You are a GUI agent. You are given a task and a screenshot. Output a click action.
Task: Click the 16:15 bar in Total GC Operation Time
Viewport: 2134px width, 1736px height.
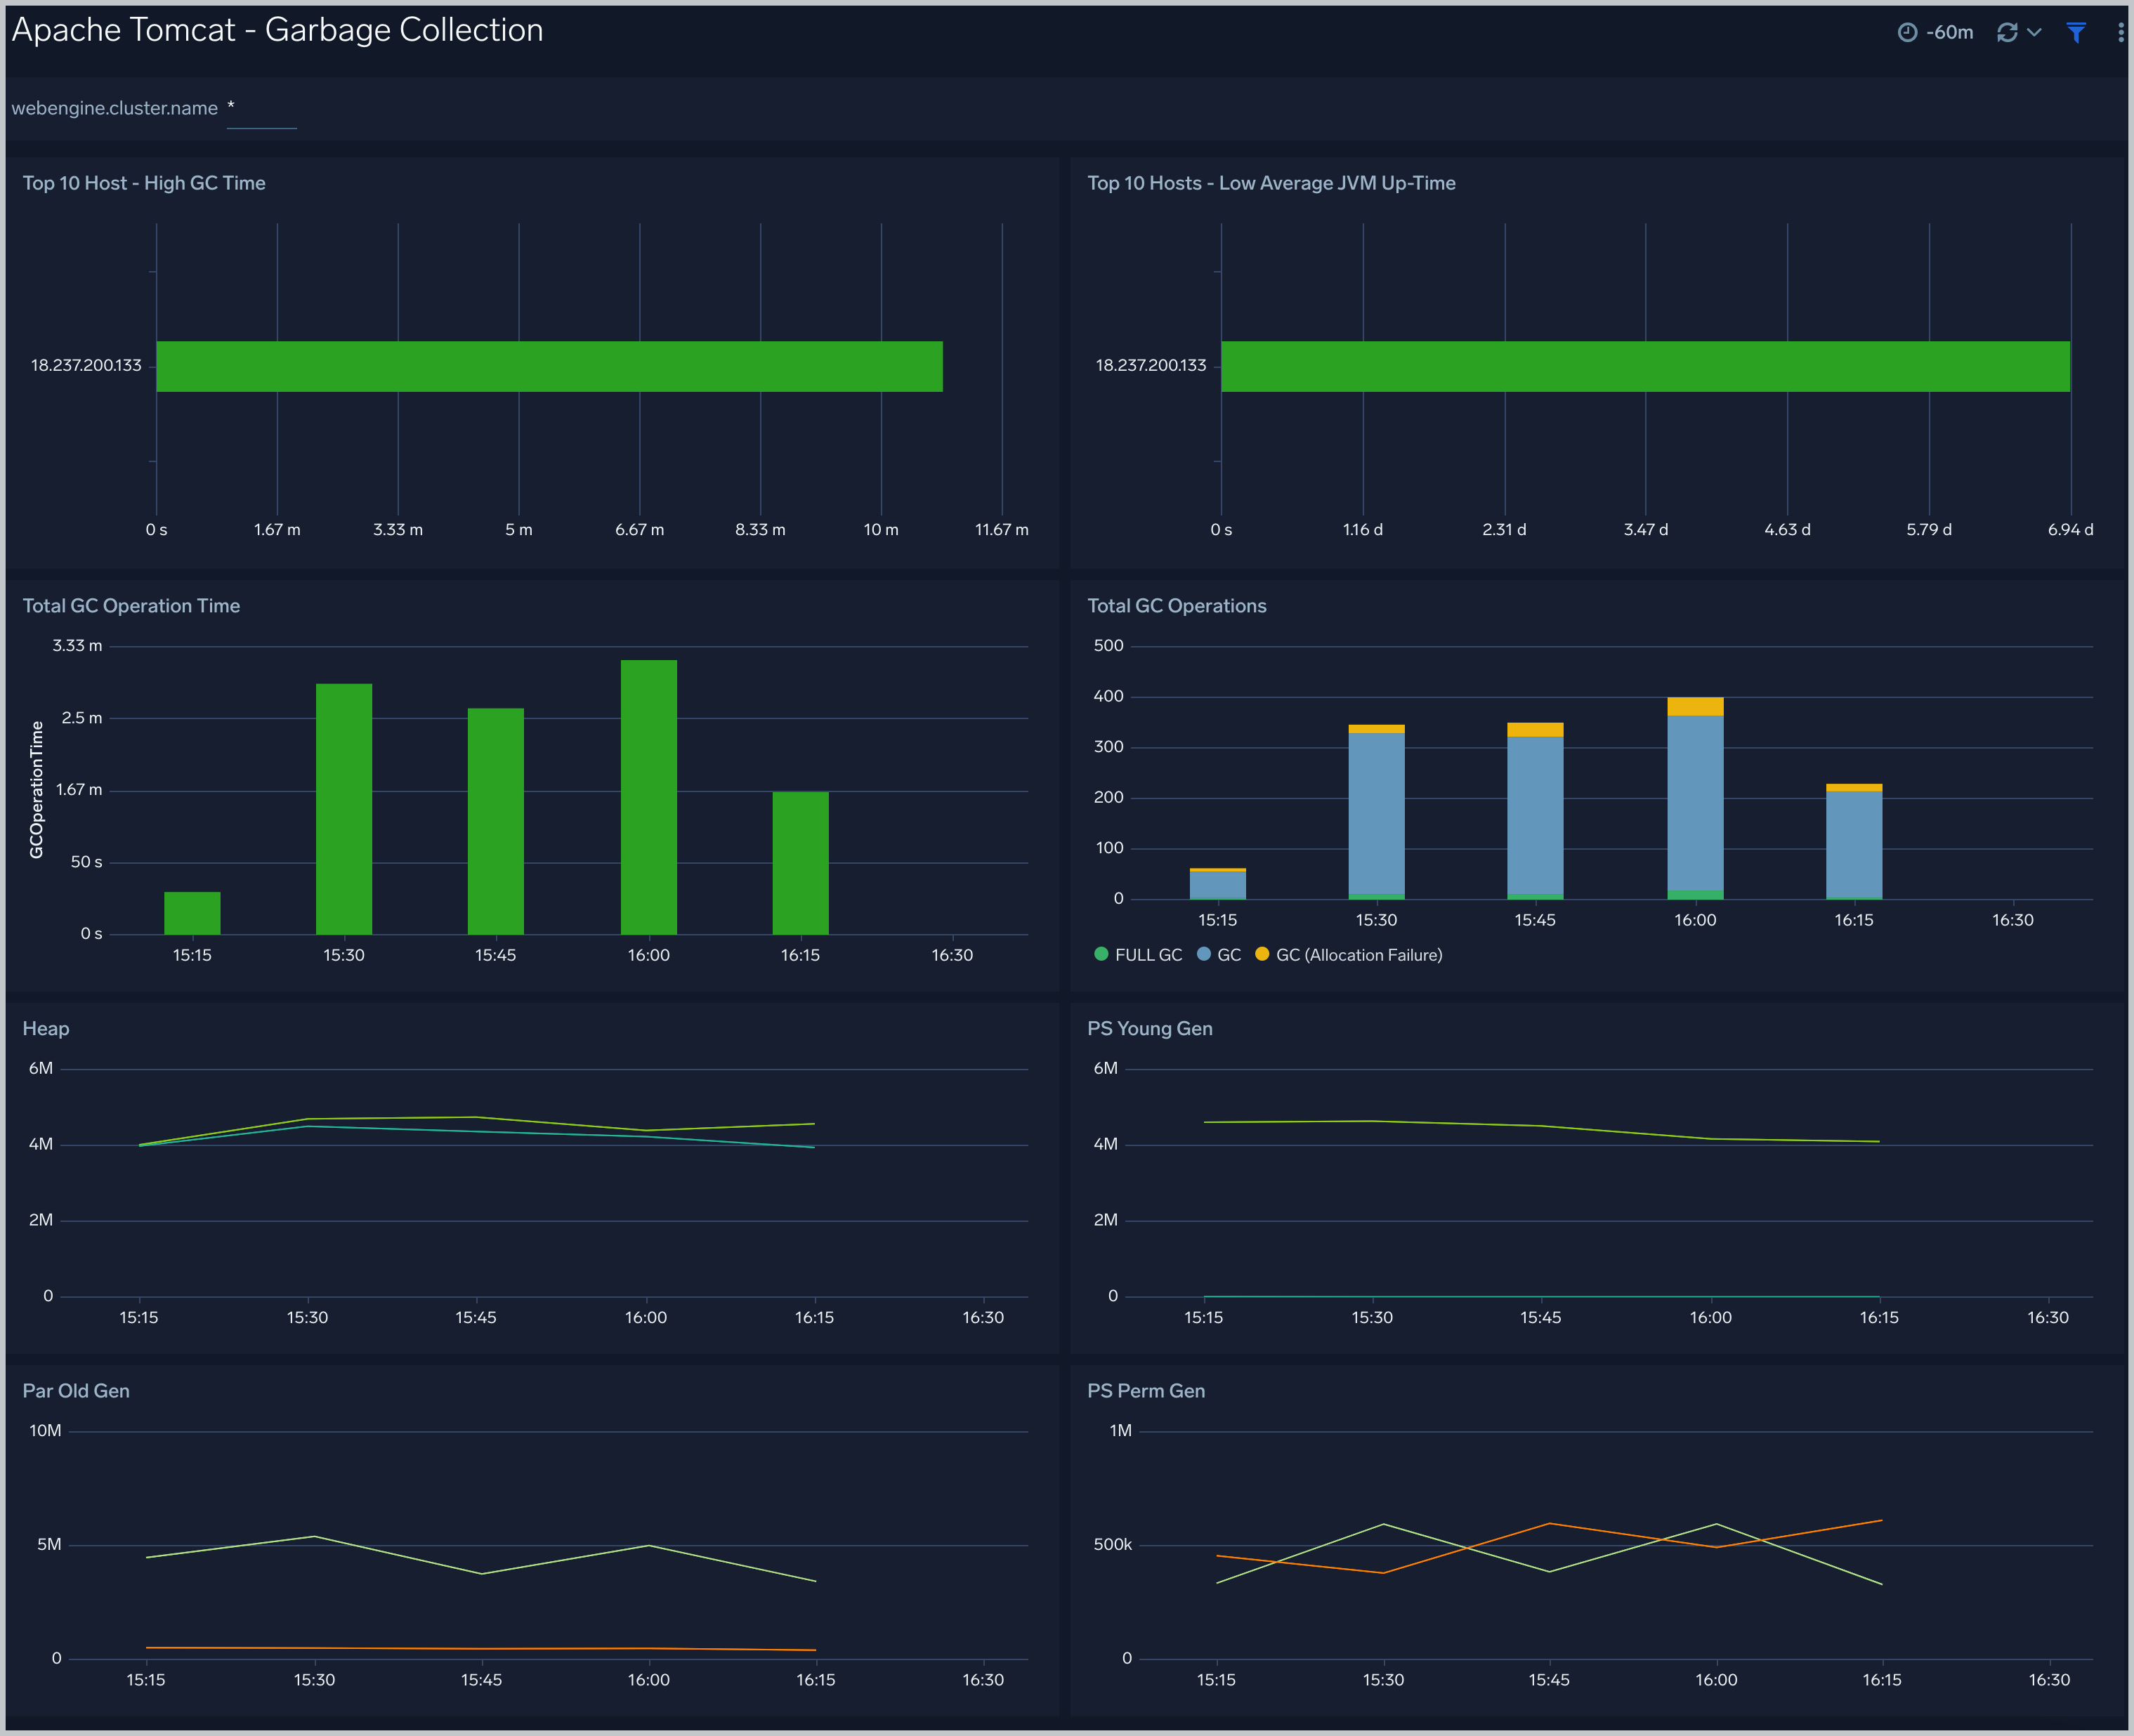[x=801, y=863]
